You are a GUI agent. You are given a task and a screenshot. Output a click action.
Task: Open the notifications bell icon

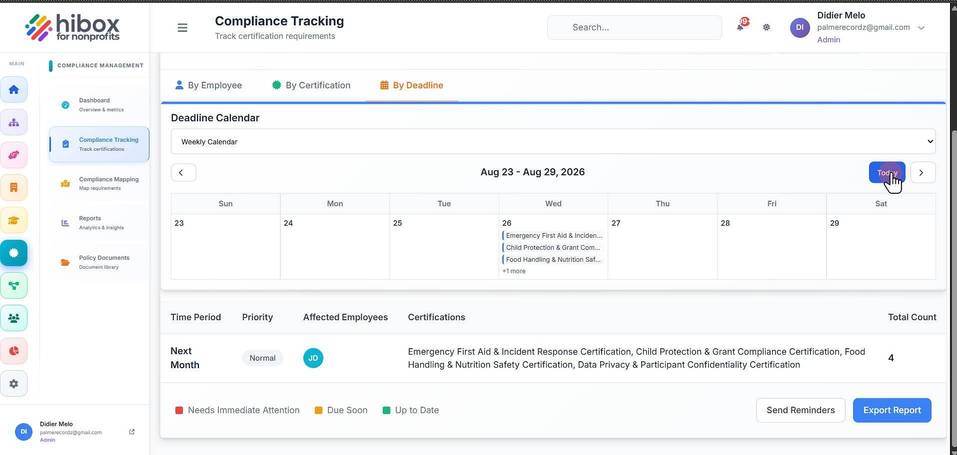741,26
